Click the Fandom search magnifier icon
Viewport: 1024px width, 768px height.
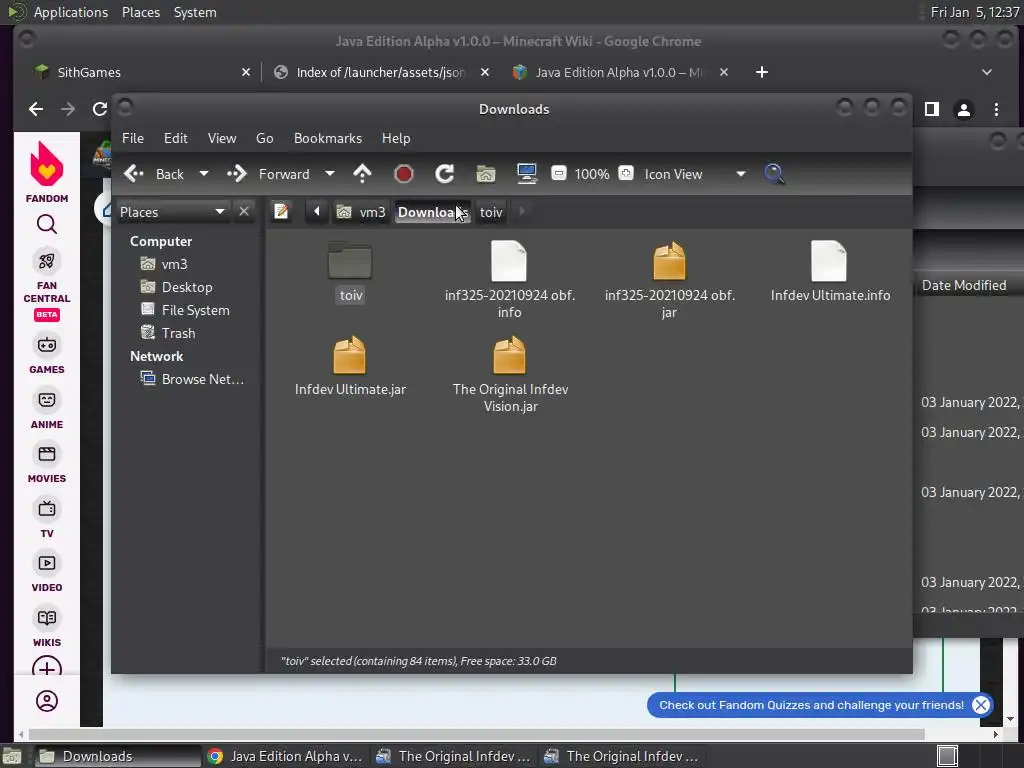click(46, 225)
